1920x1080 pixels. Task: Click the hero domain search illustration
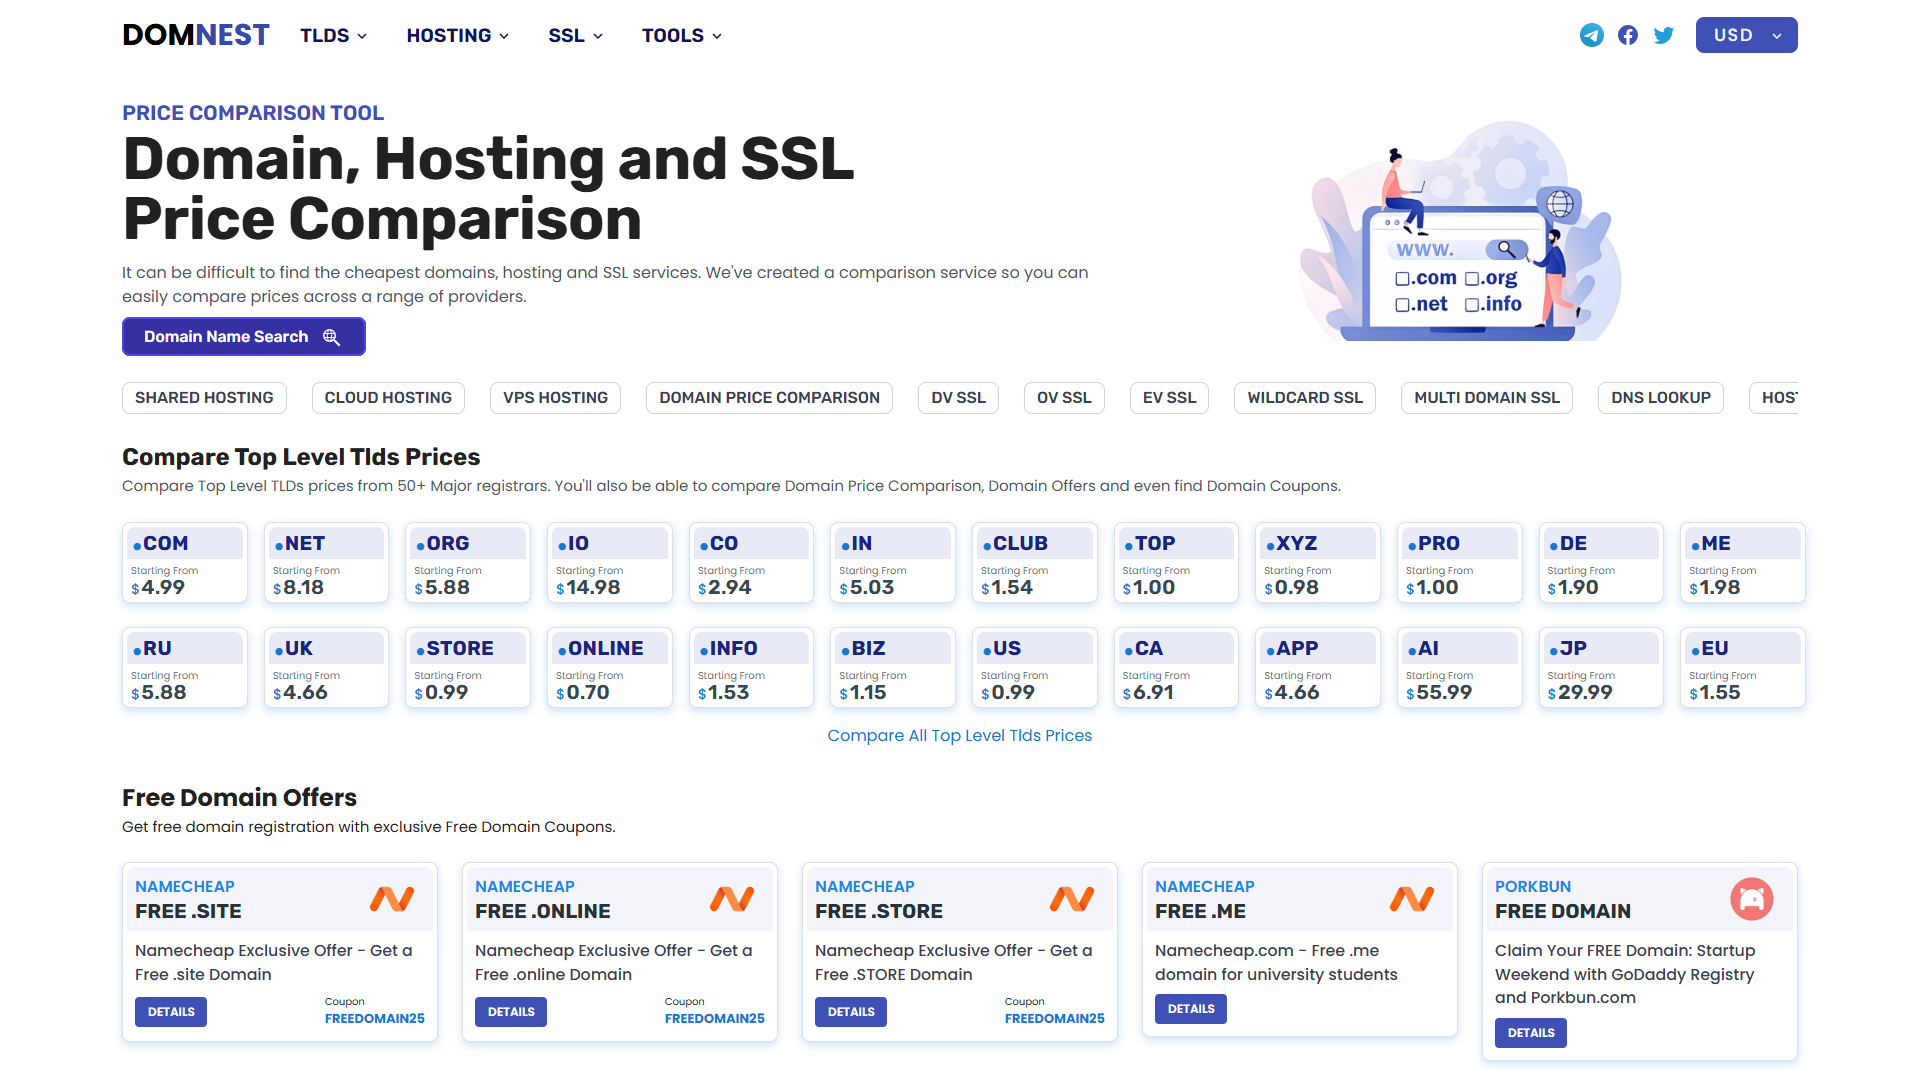click(1460, 235)
